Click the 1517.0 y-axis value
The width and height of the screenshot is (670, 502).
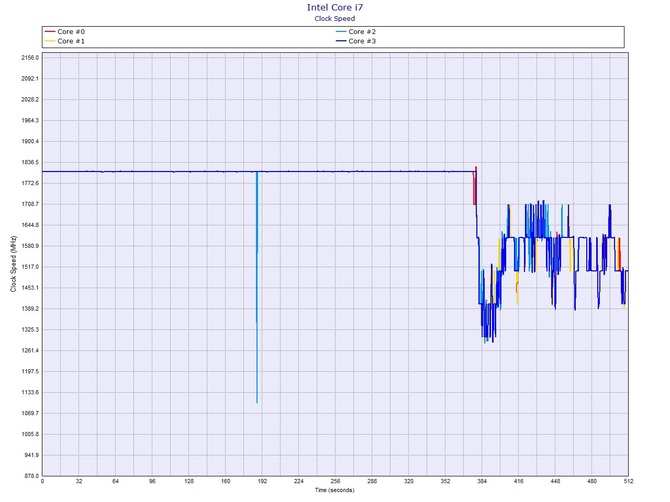[x=30, y=267]
